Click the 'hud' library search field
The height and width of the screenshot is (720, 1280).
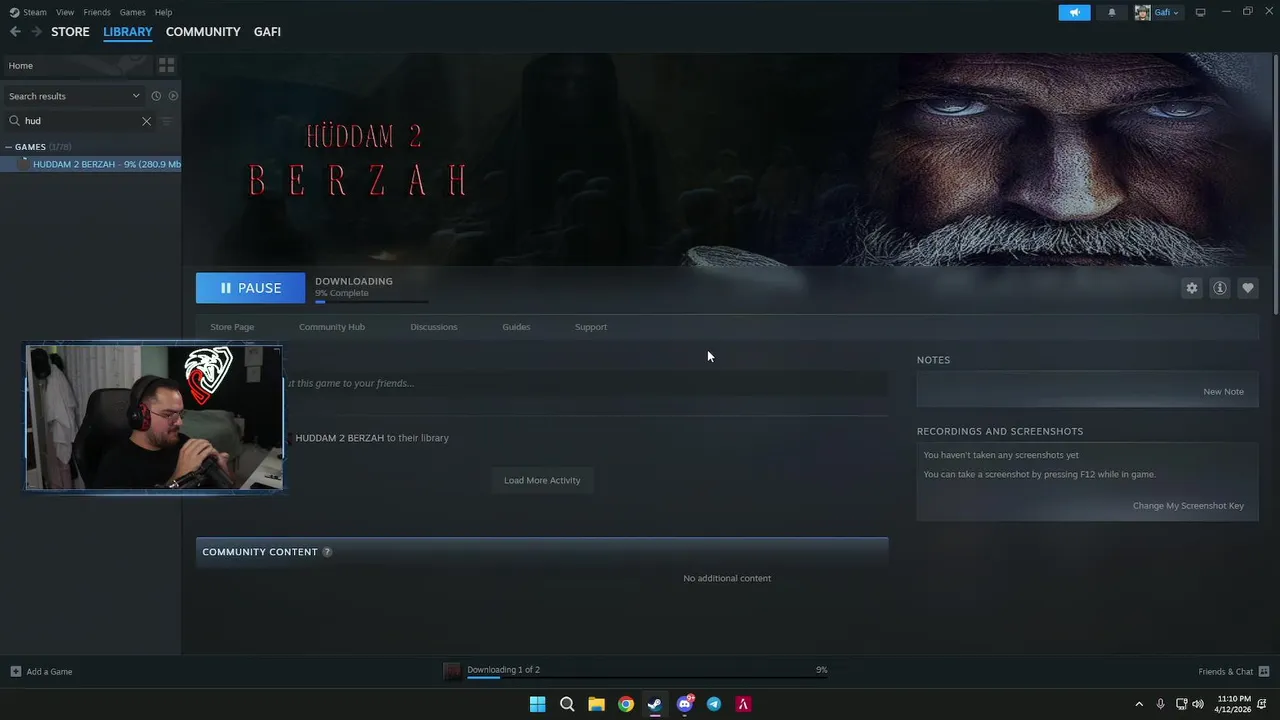point(80,121)
